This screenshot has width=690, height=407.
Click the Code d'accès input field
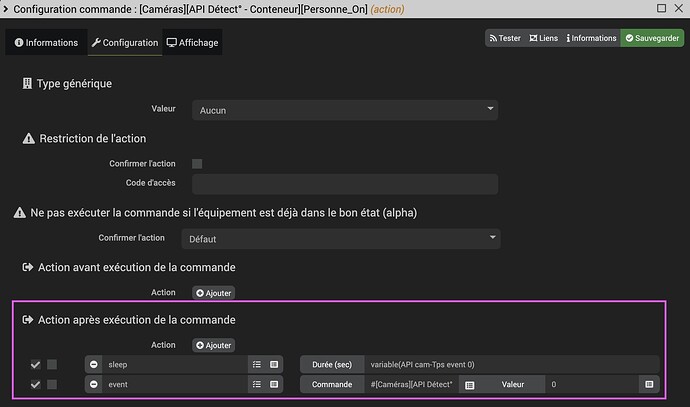[x=345, y=184]
